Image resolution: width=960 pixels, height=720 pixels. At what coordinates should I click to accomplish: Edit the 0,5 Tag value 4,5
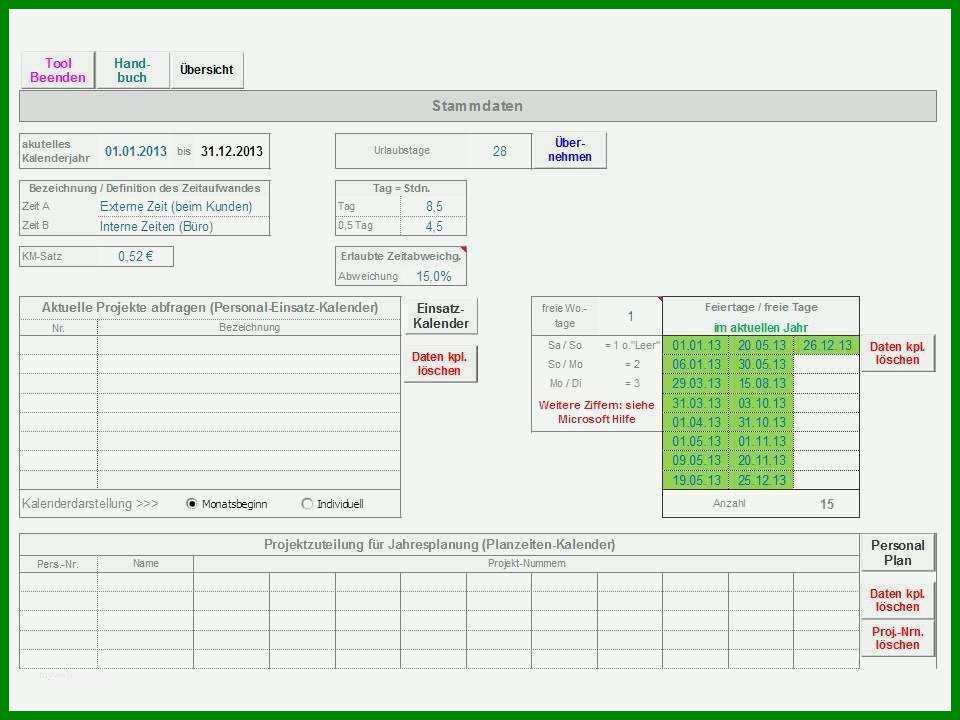(x=434, y=226)
